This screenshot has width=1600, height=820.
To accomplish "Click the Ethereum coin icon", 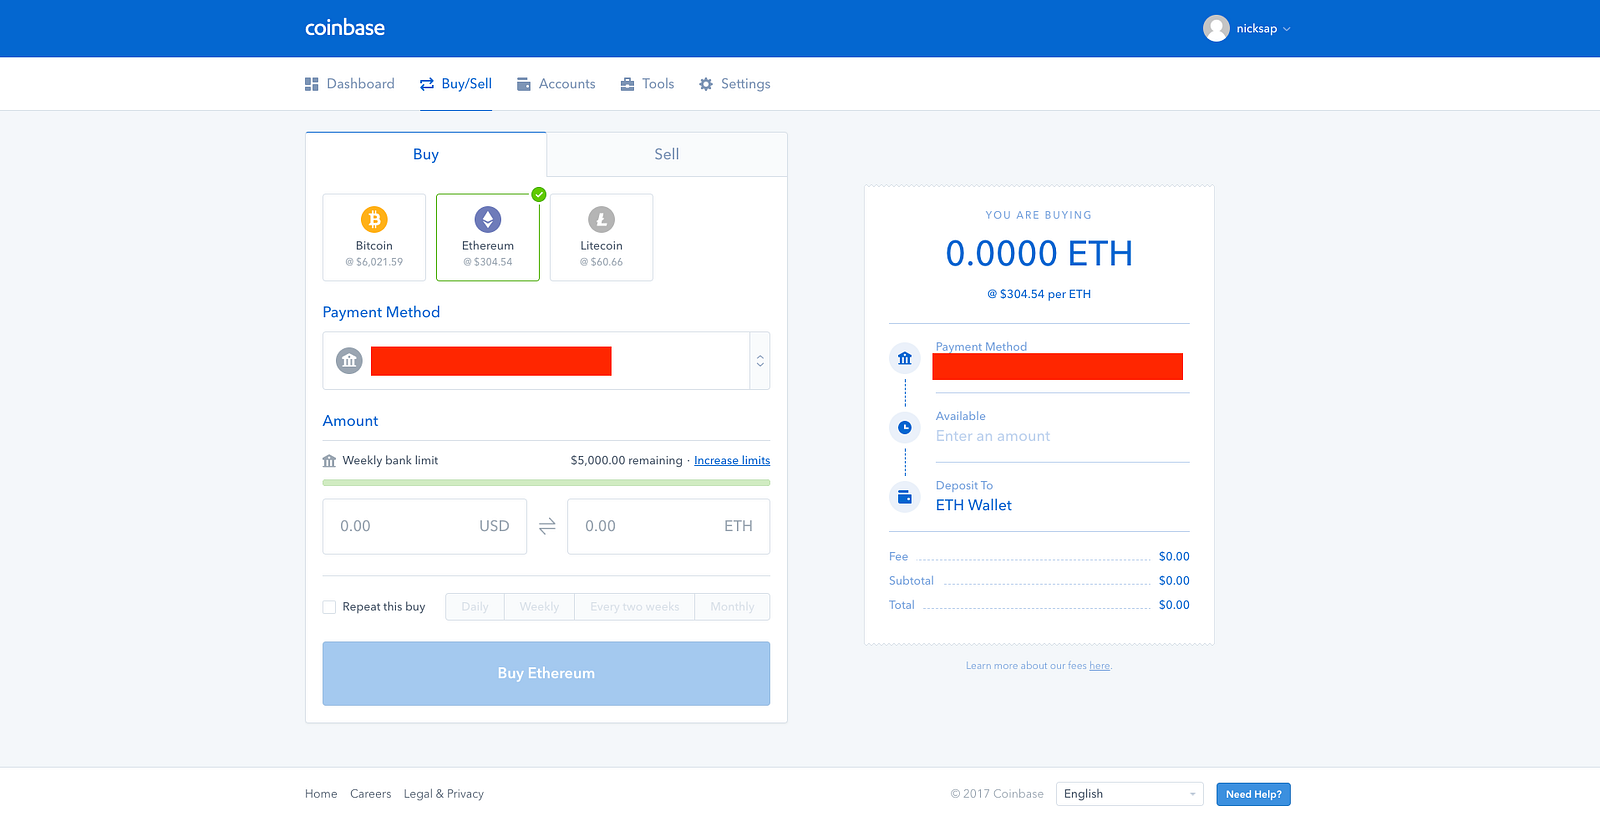I will click(x=488, y=219).
